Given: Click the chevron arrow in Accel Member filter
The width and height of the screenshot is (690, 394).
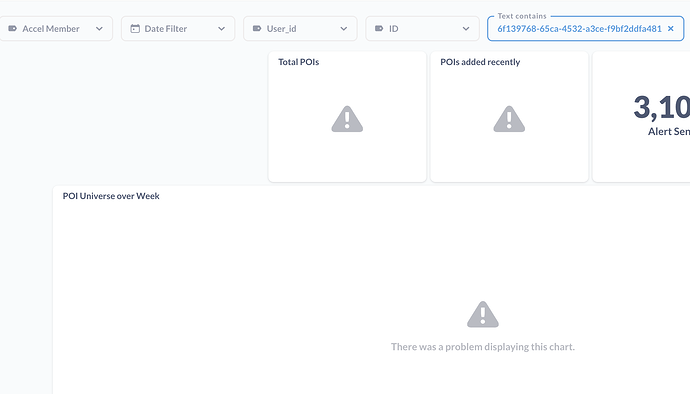Looking at the screenshot, I should [x=99, y=29].
